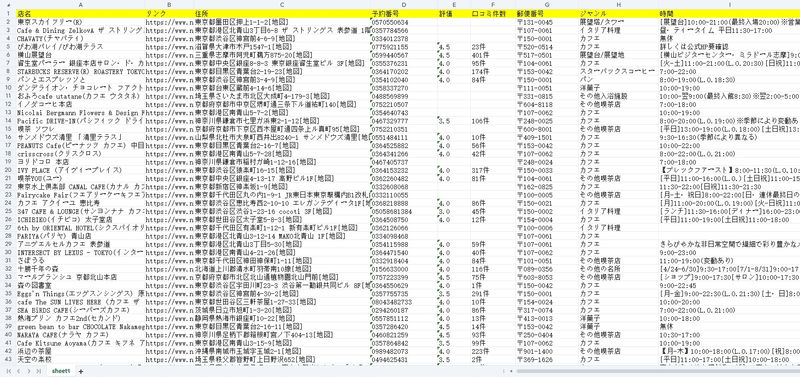Screen dimensions: 800x377
Task: Select the Pacific DRIVE-IN cell
Action: coord(80,121)
